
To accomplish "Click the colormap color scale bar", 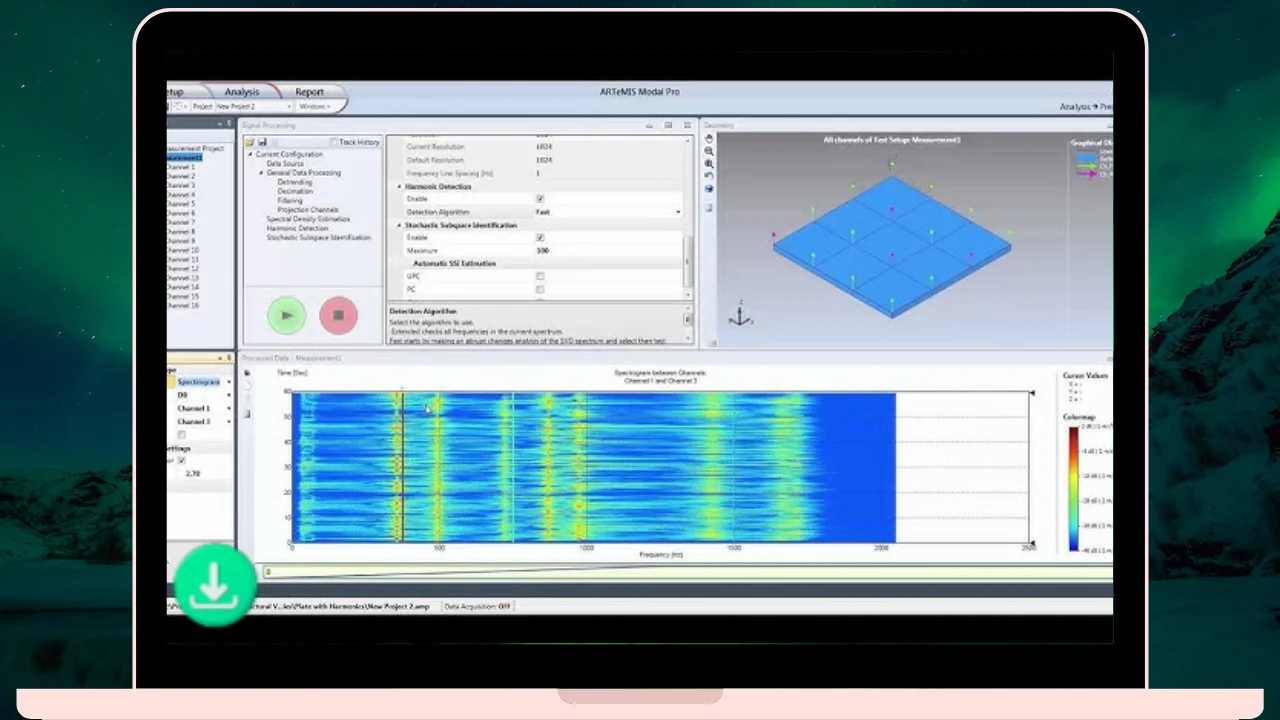I will 1073,489.
